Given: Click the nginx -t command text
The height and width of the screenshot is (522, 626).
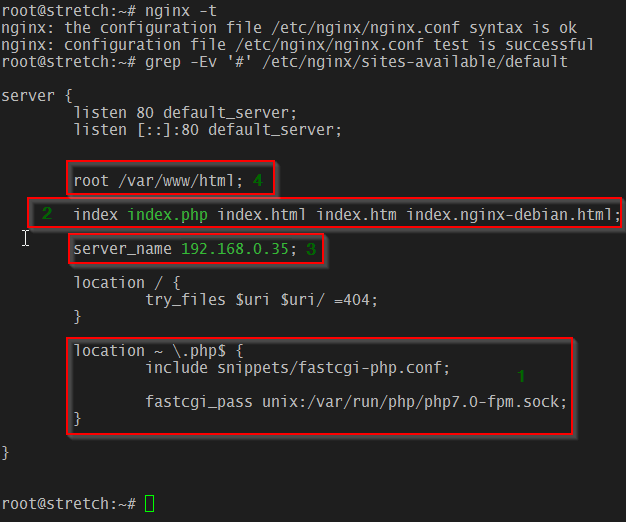Looking at the screenshot, I should [181, 11].
